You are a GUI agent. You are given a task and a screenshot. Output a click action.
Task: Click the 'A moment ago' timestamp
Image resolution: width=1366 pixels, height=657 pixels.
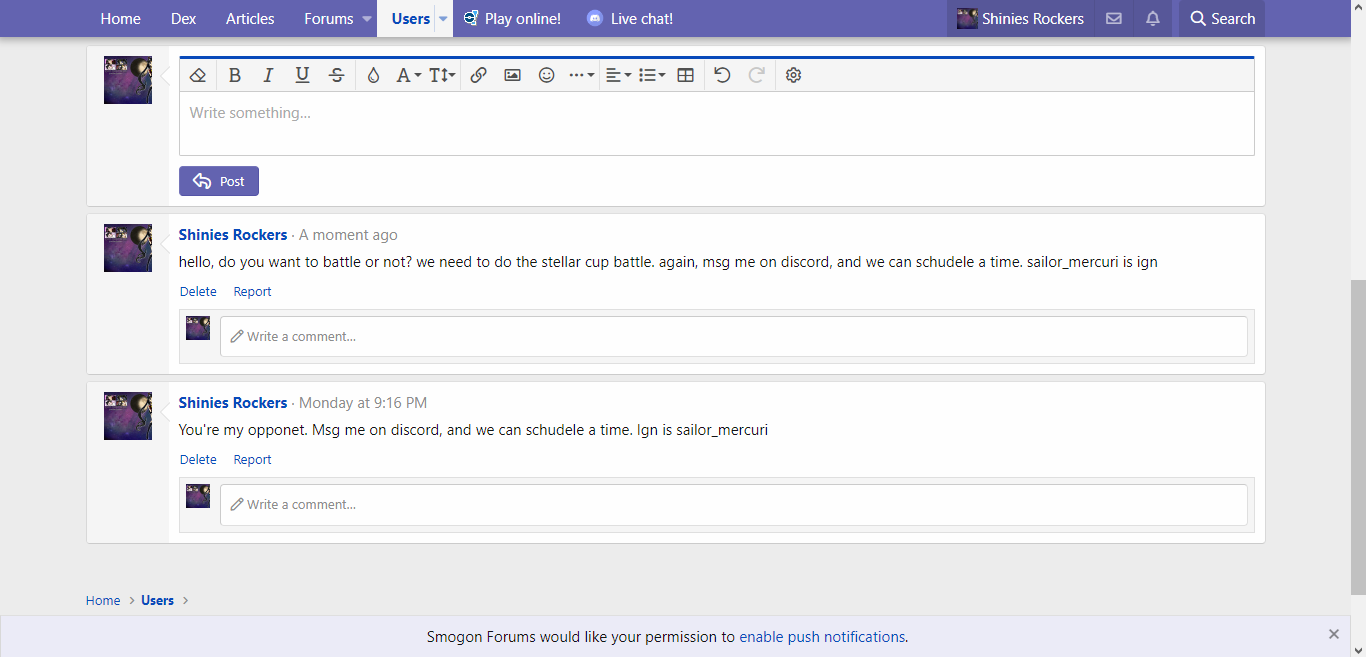pyautogui.click(x=348, y=235)
